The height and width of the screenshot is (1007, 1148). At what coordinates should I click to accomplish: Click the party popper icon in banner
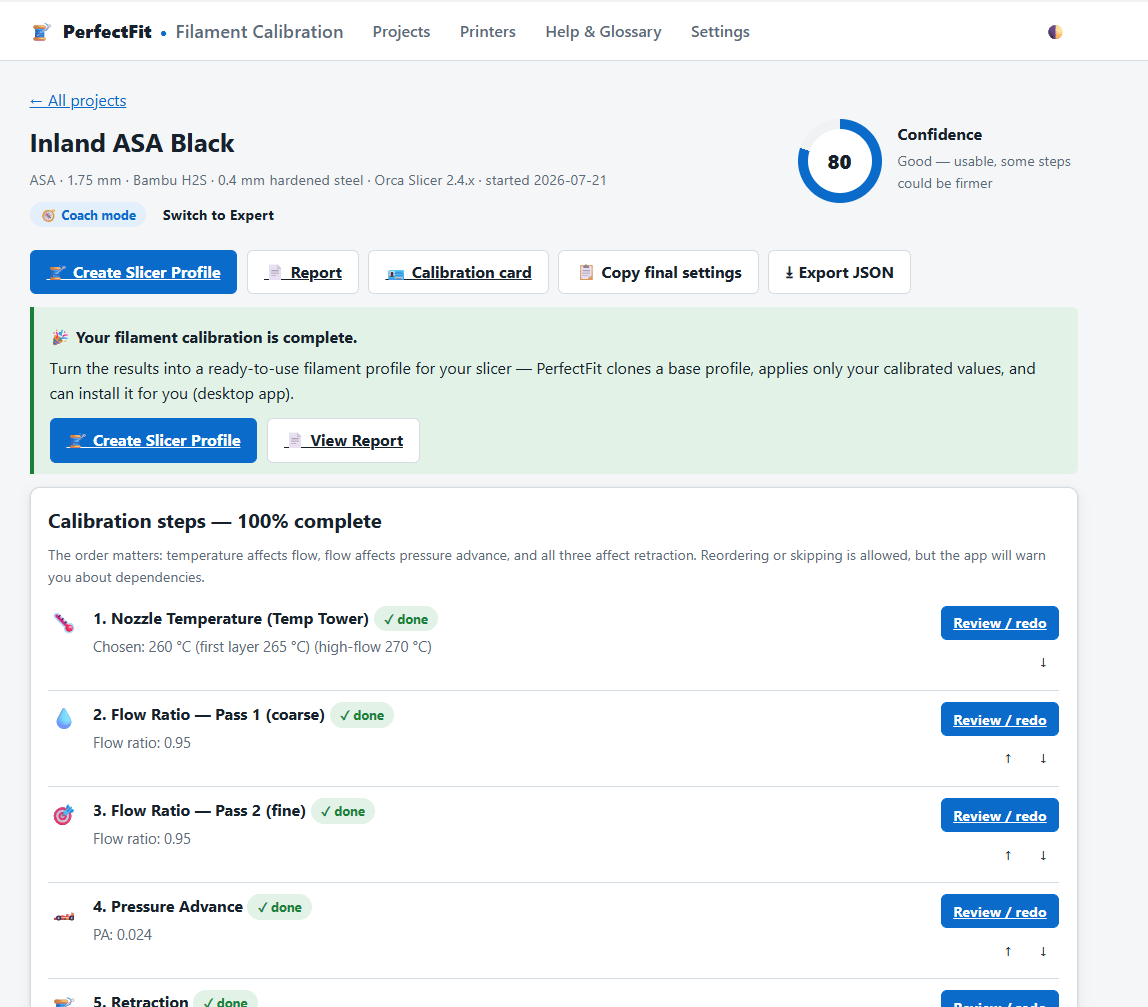[x=60, y=338]
